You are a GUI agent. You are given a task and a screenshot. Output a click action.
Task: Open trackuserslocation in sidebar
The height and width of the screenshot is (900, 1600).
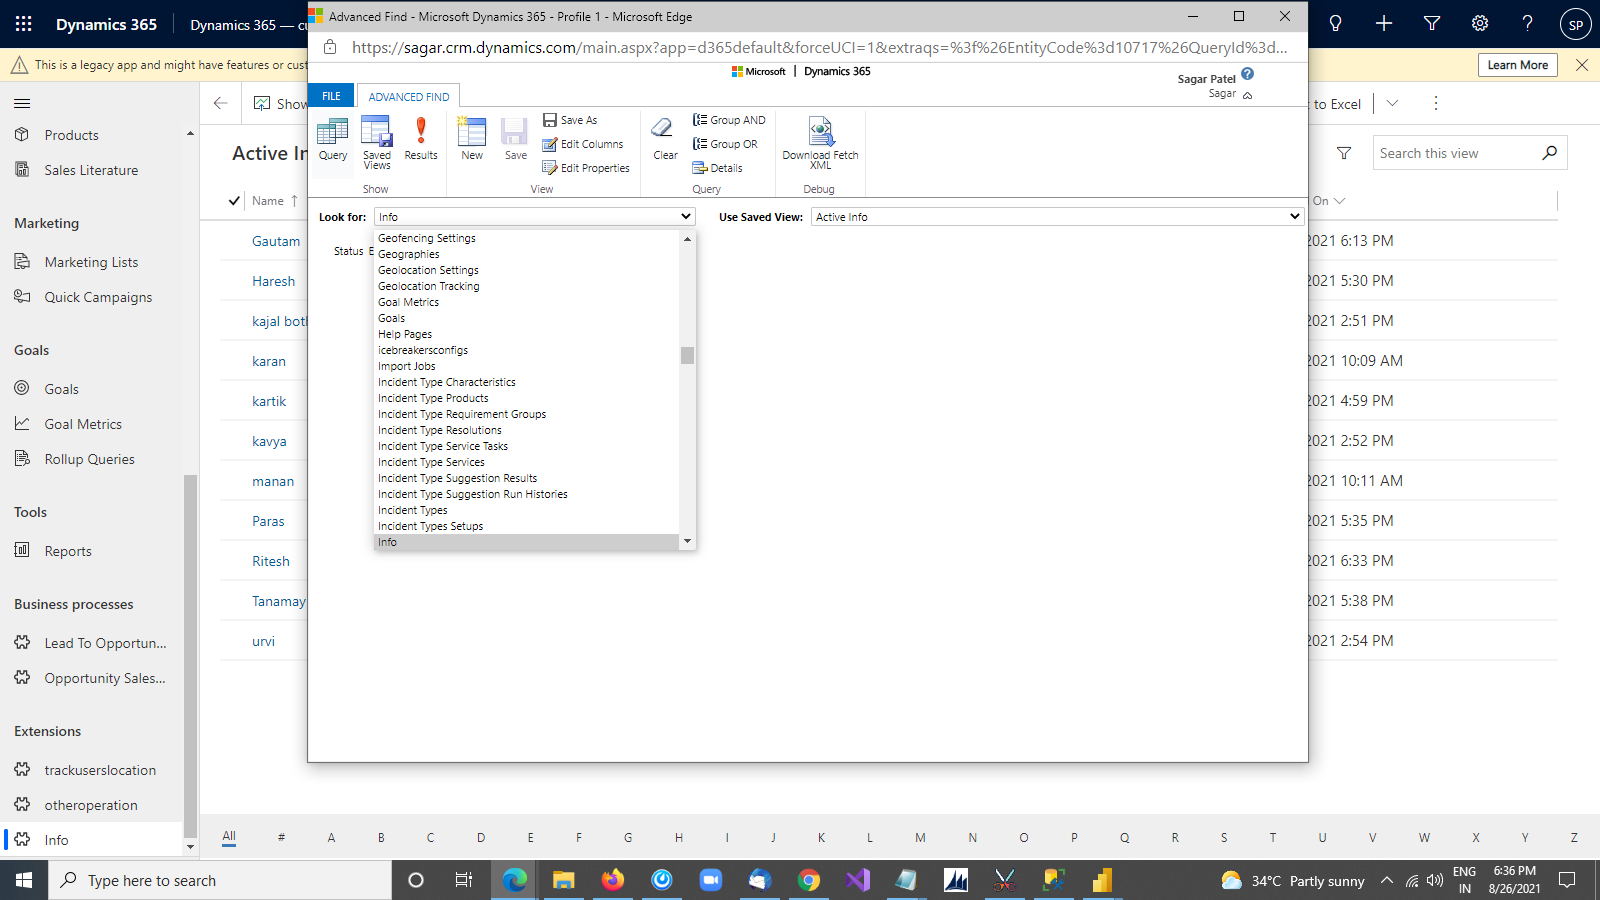click(x=100, y=770)
